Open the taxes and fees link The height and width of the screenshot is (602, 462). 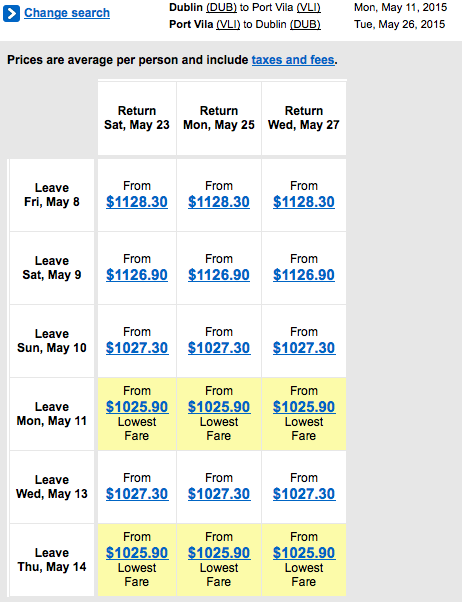click(293, 60)
